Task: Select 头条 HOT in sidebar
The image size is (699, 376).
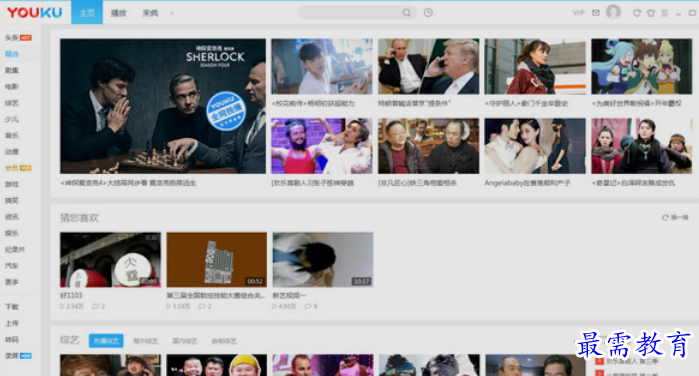Action: (18, 38)
